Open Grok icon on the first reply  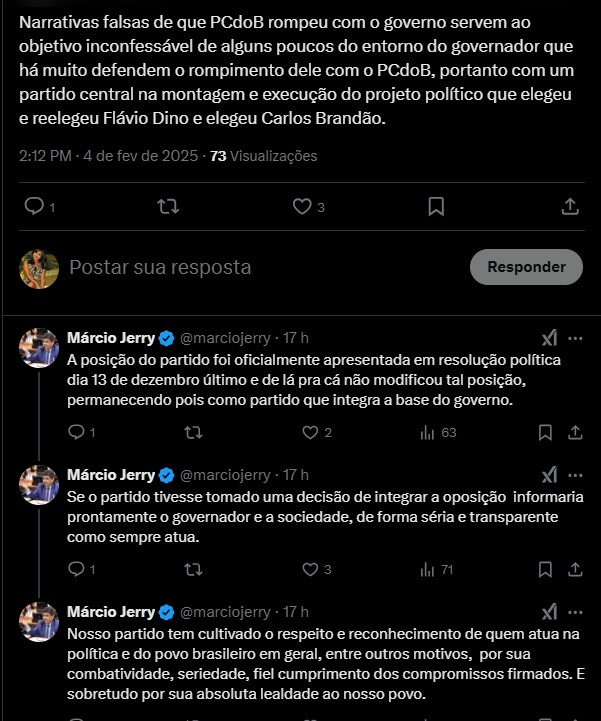click(x=549, y=338)
